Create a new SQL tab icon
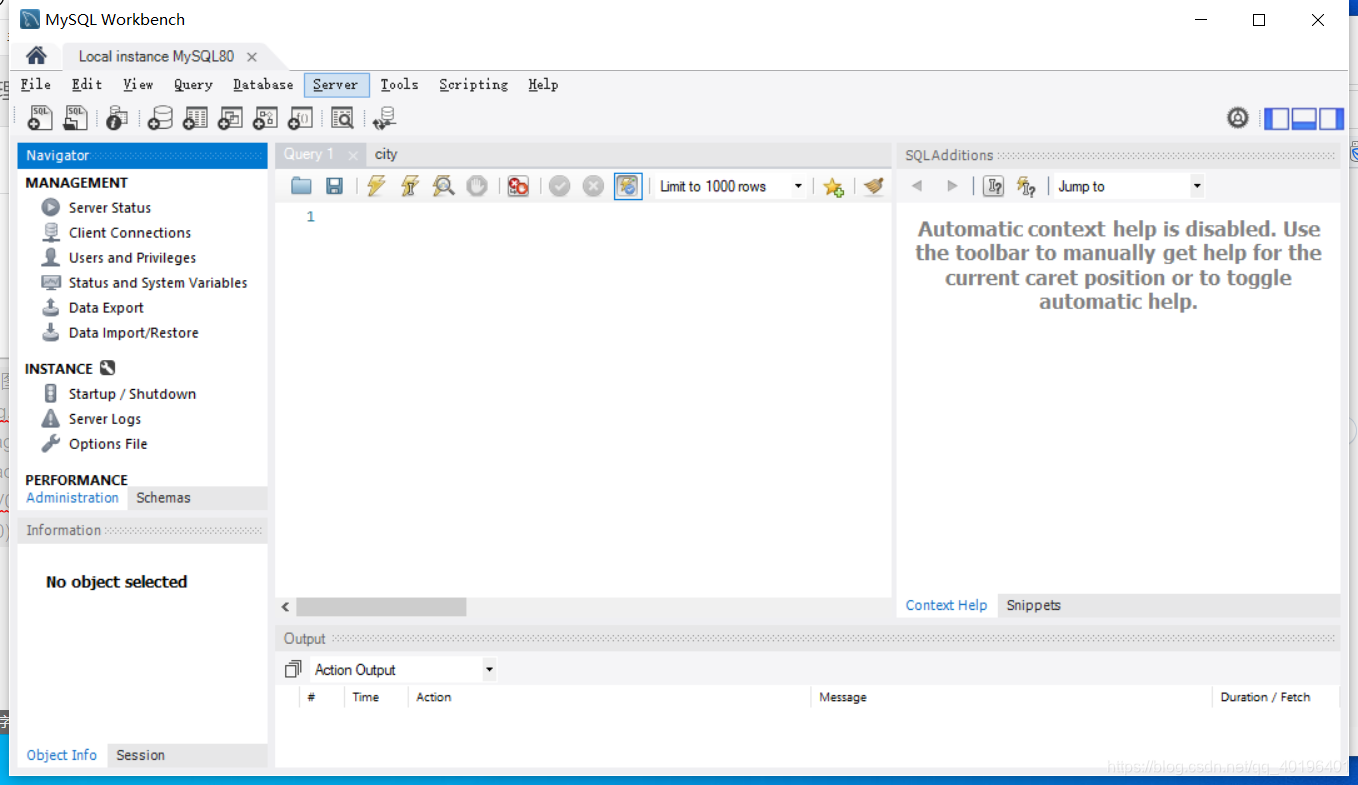This screenshot has width=1358, height=785. point(40,118)
